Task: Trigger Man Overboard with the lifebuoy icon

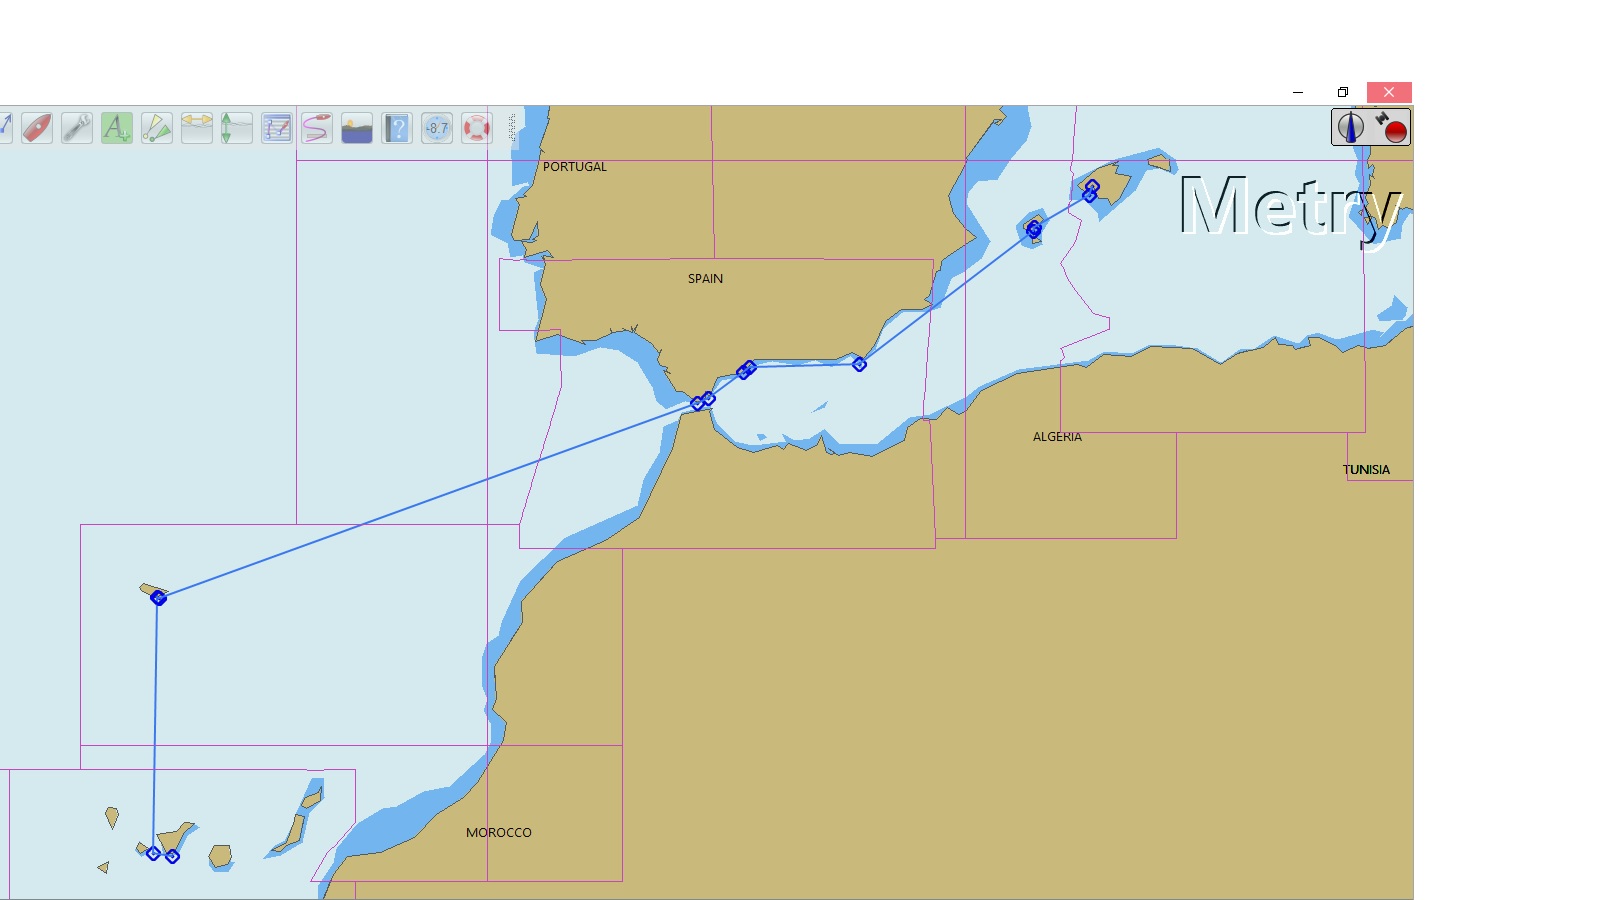Action: tap(477, 128)
